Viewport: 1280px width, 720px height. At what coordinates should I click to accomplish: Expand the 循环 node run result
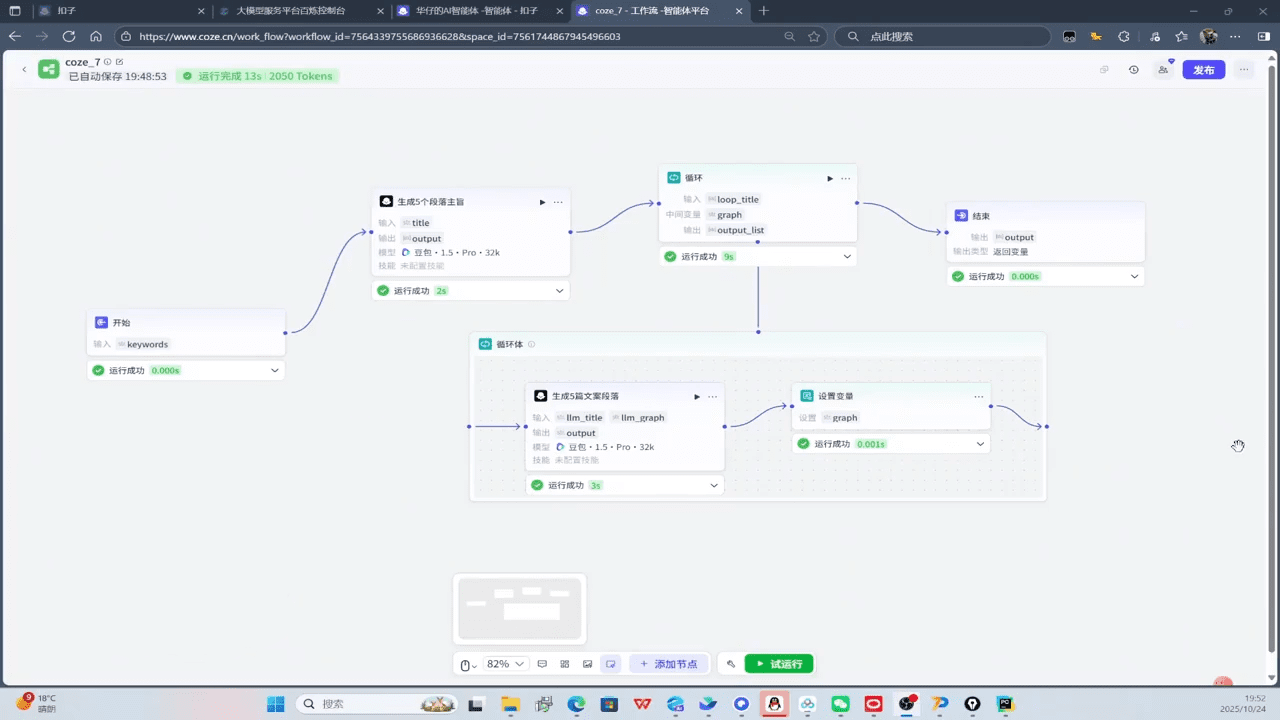(847, 256)
